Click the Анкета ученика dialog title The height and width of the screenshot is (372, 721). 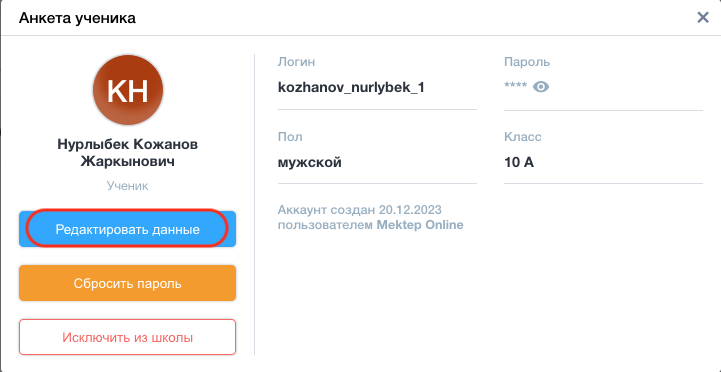pyautogui.click(x=77, y=18)
